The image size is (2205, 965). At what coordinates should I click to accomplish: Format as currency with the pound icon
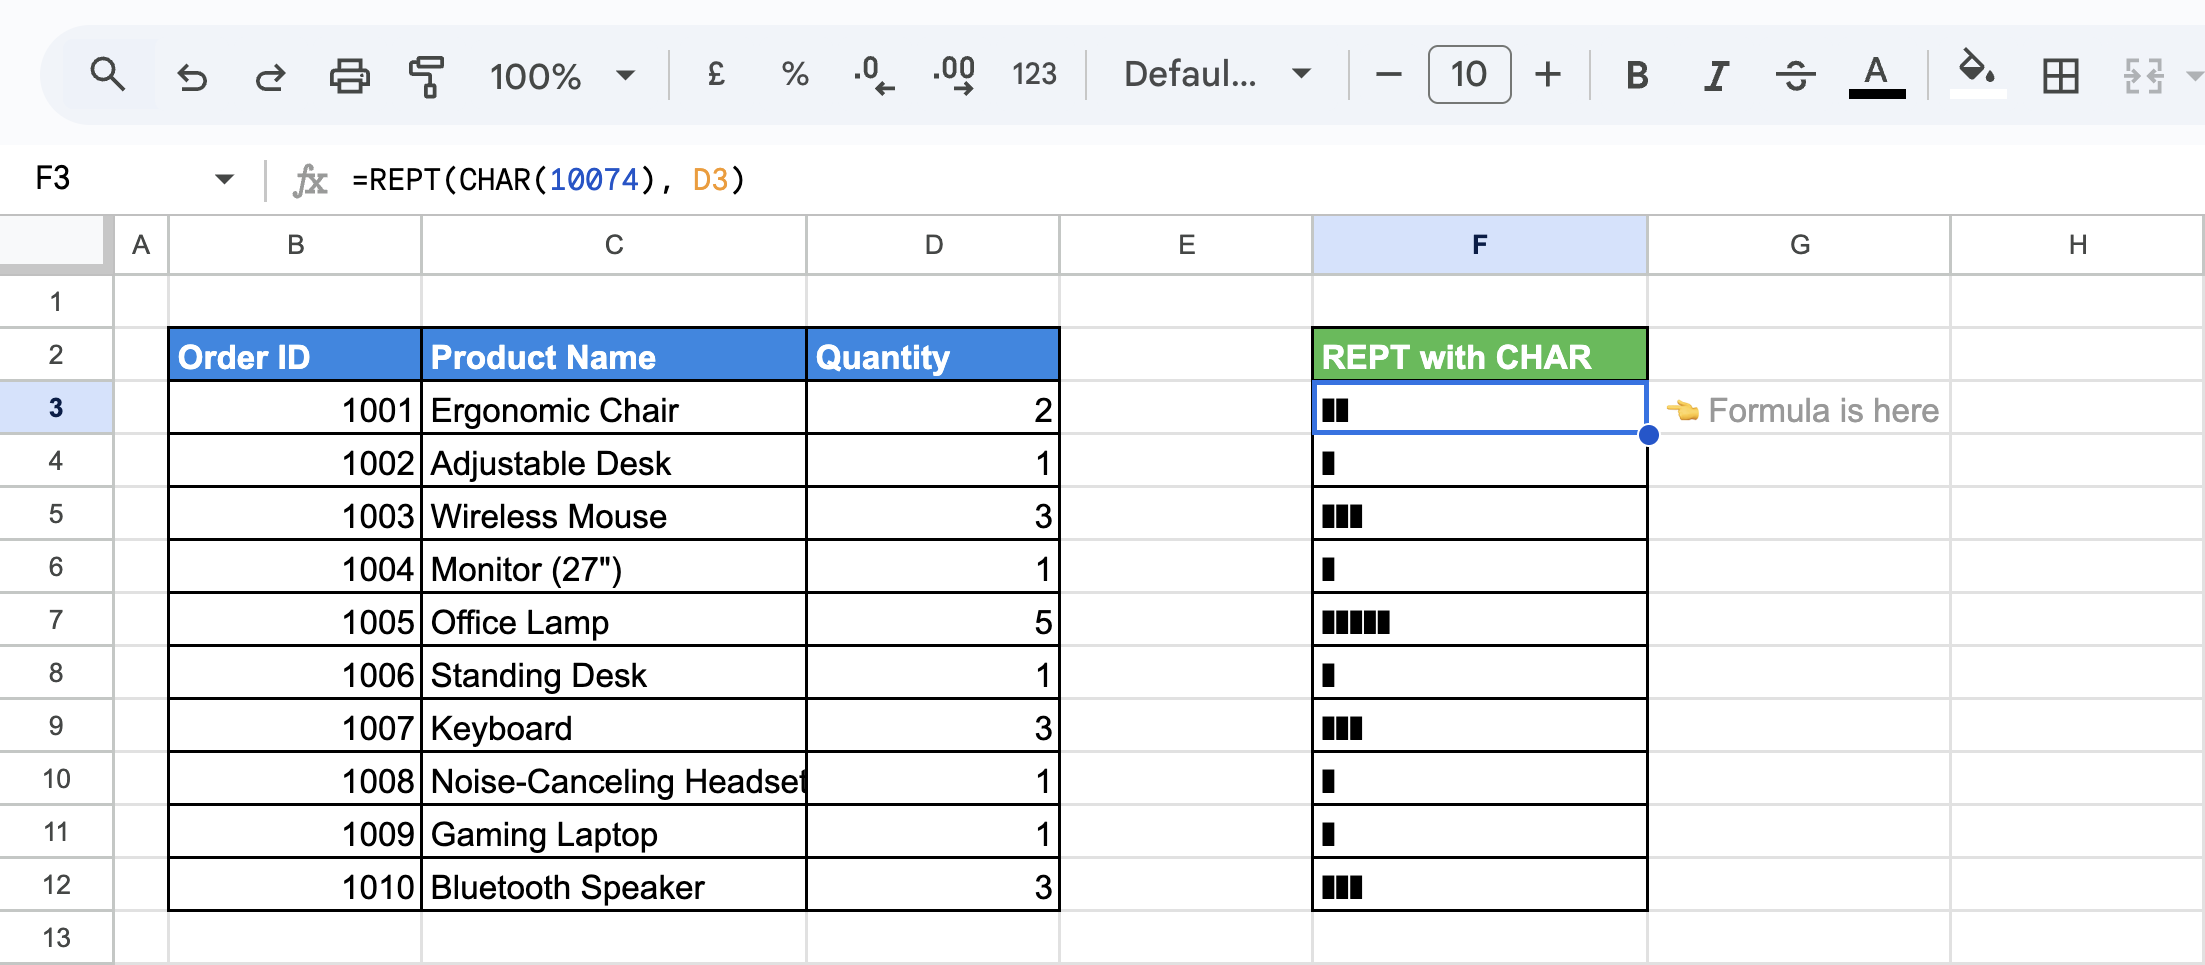pos(716,75)
